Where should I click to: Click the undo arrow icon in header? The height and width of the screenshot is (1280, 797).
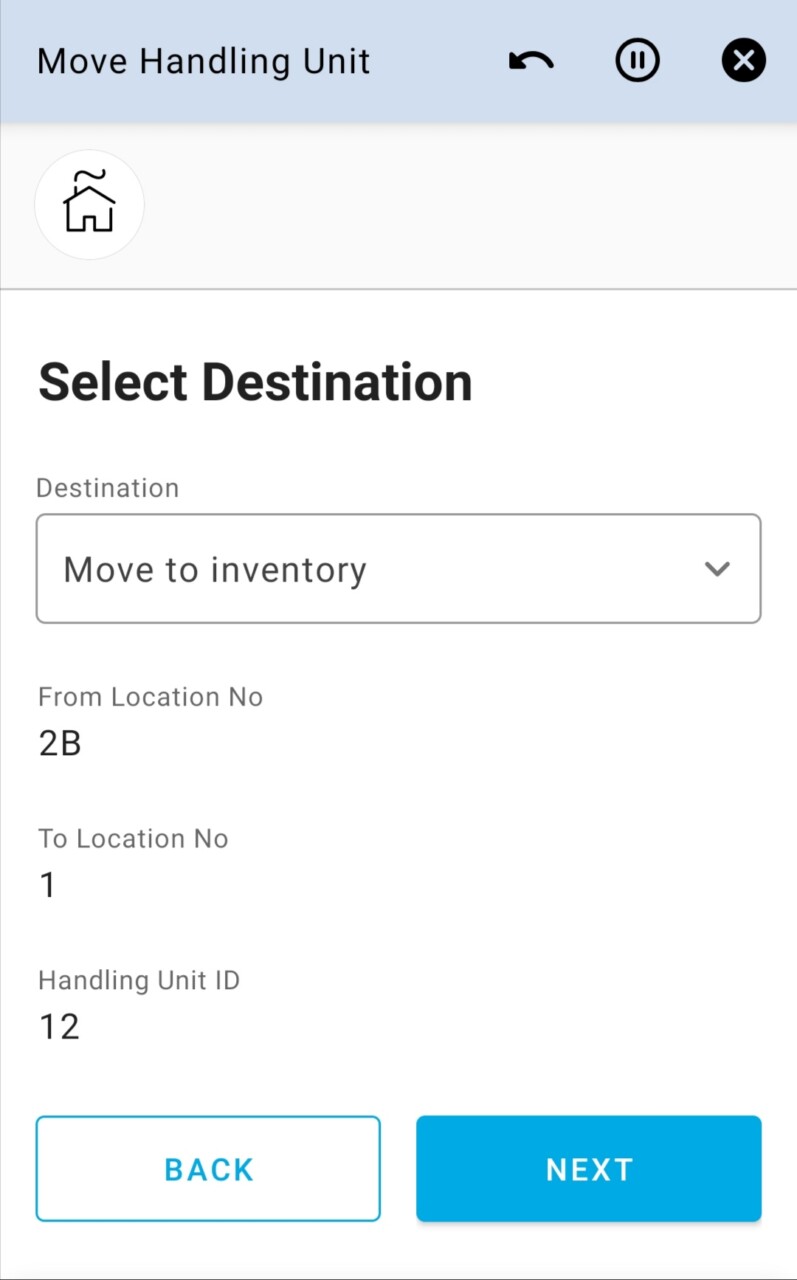[531, 62]
